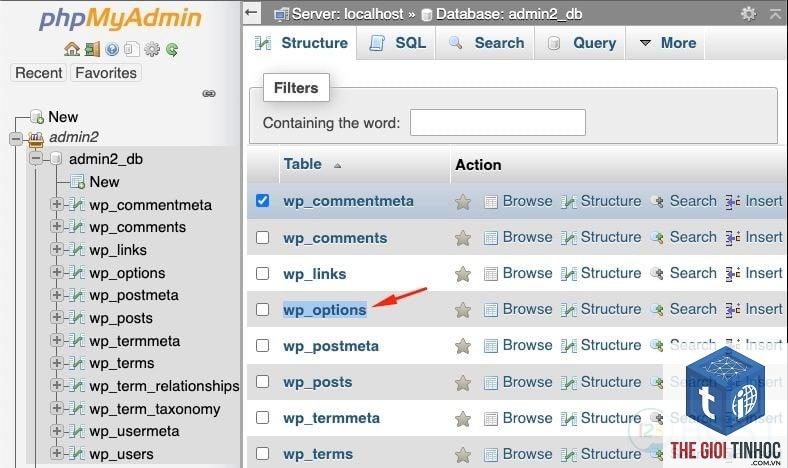Open the phpMyAdmin home icon
Image resolution: width=788 pixels, height=468 pixels.
pyautogui.click(x=72, y=49)
